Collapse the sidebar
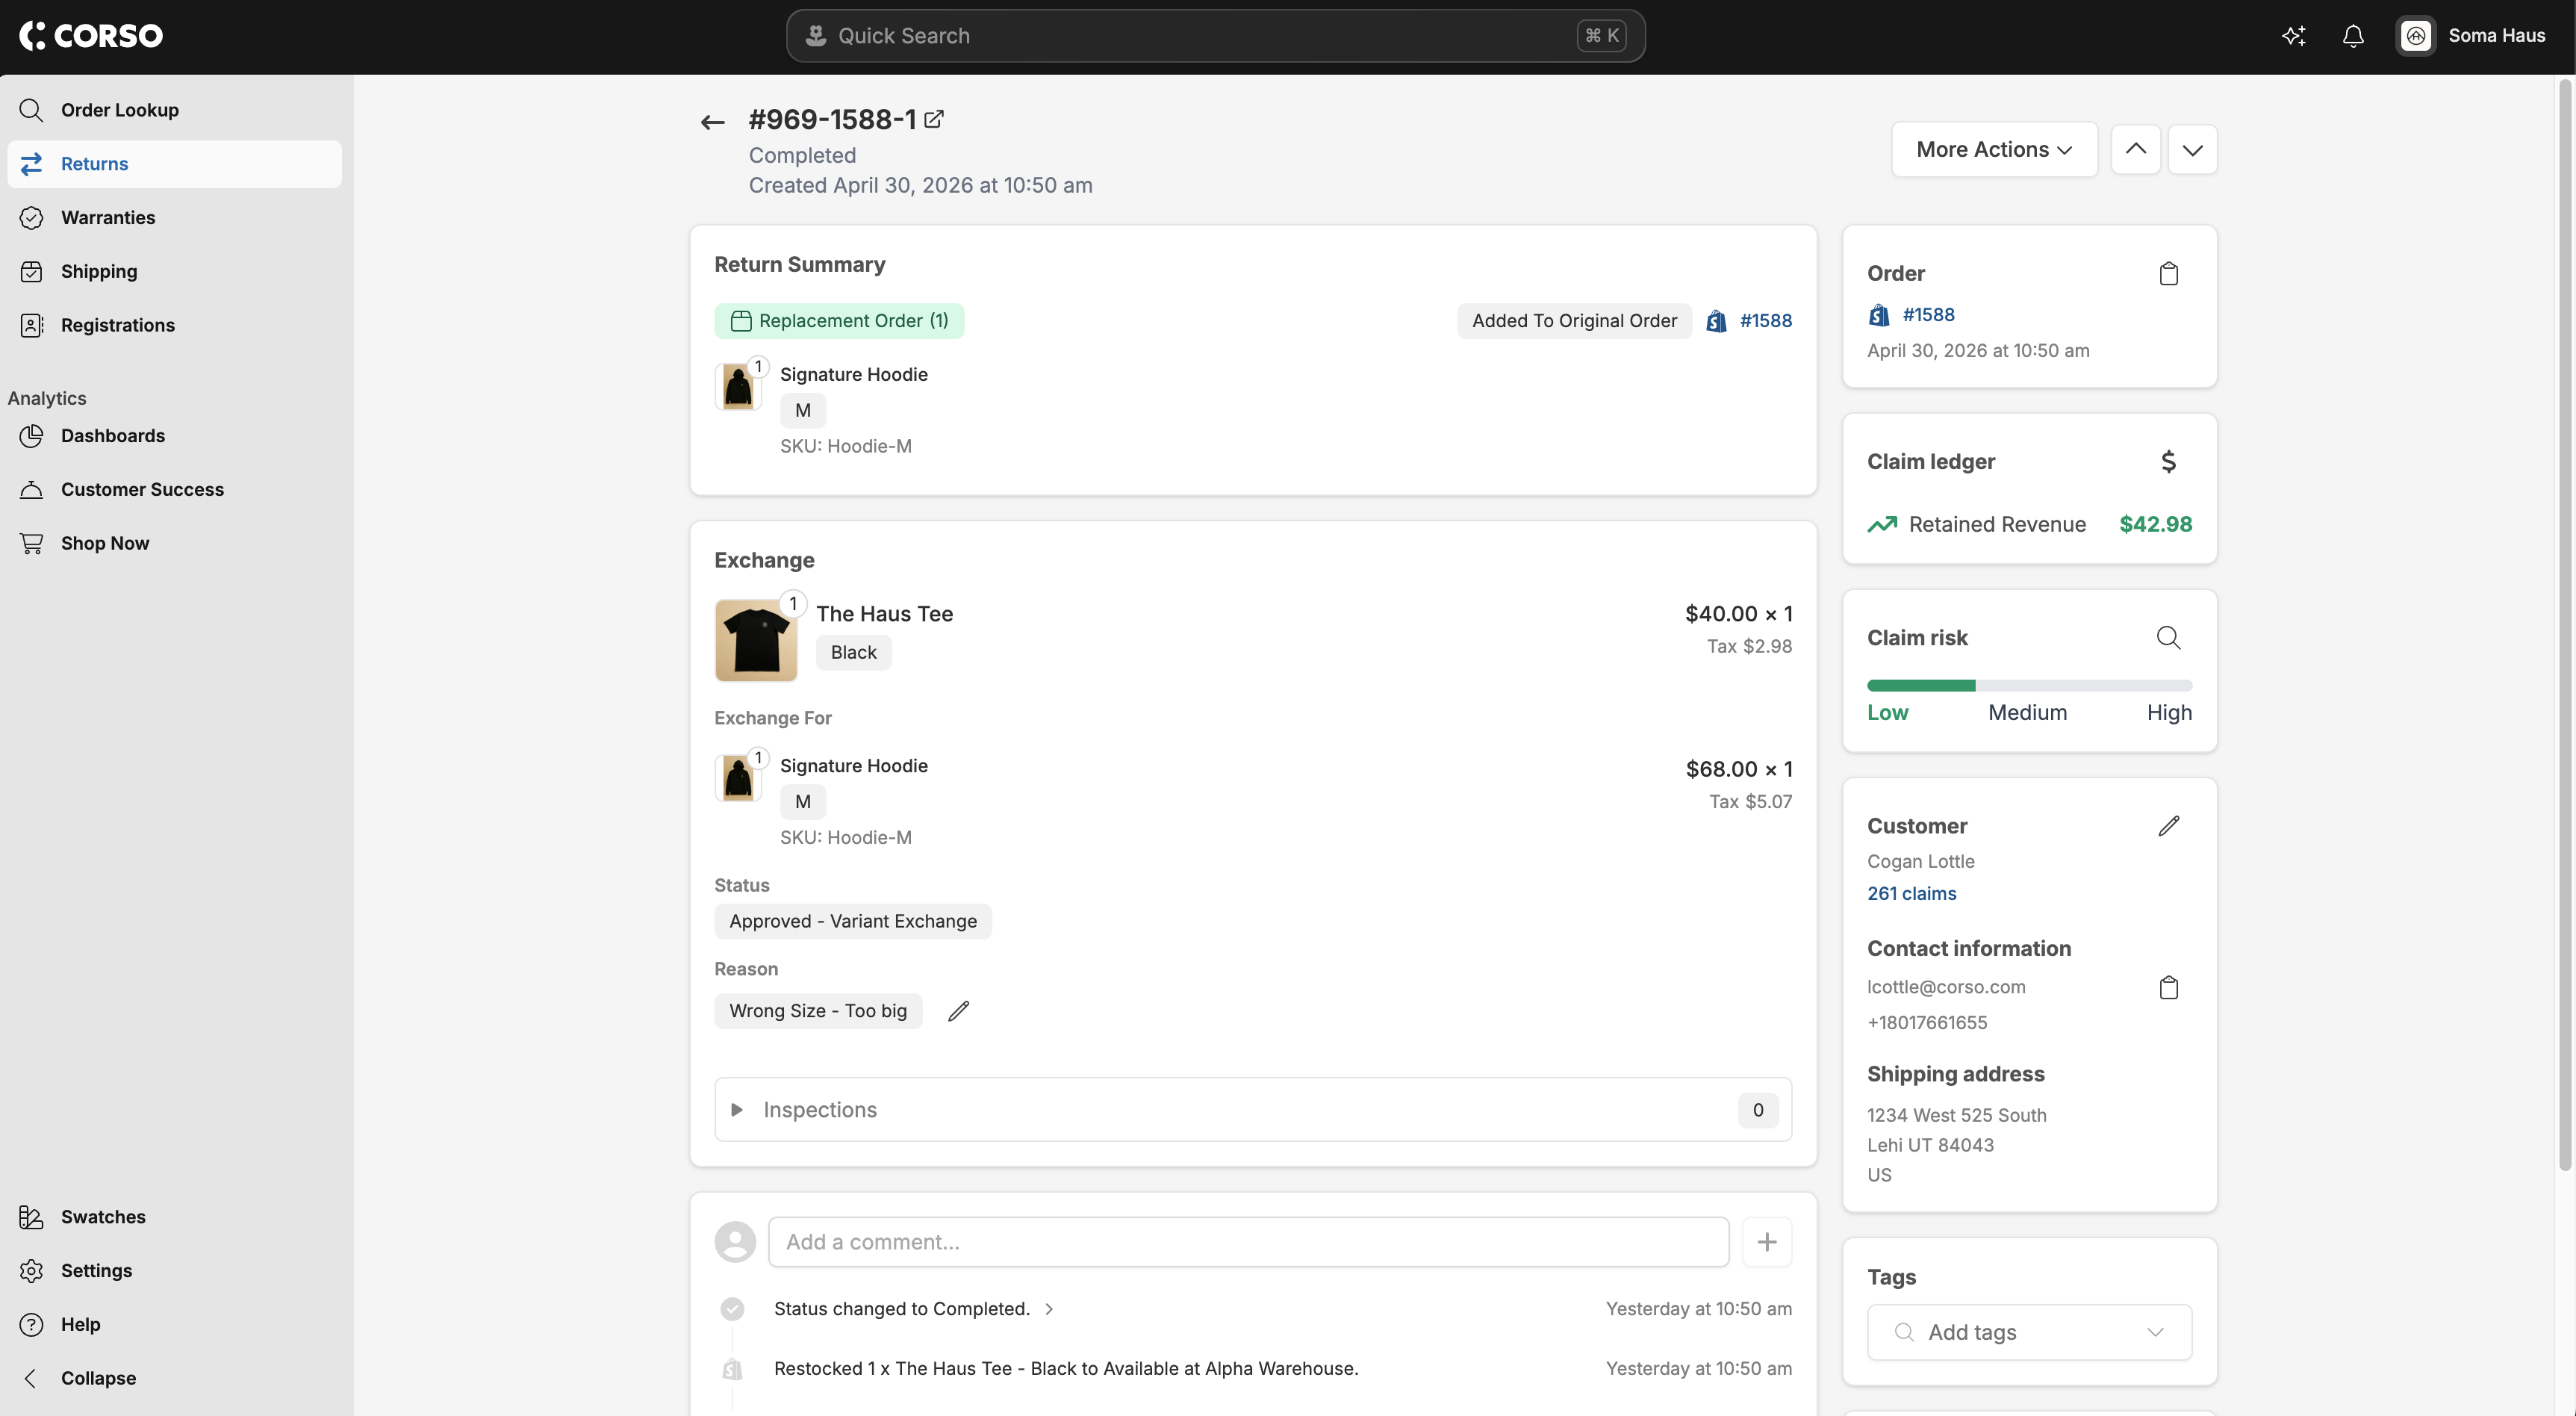 point(174,1379)
